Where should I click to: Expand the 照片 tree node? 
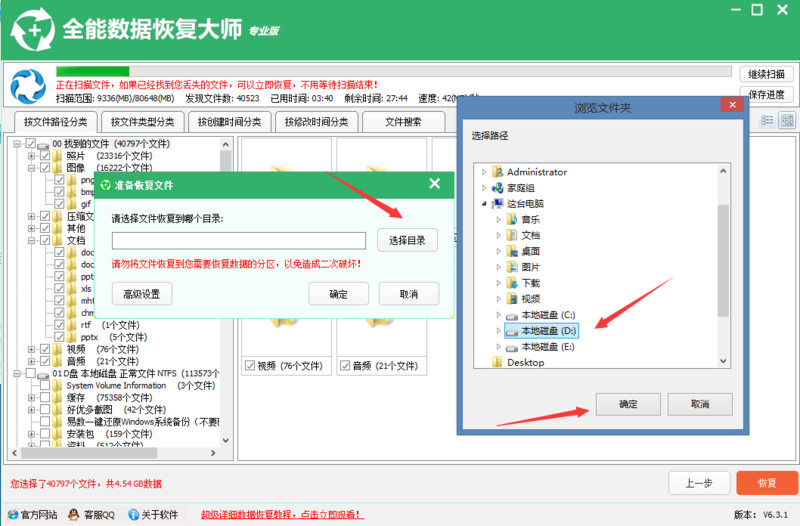(x=31, y=156)
